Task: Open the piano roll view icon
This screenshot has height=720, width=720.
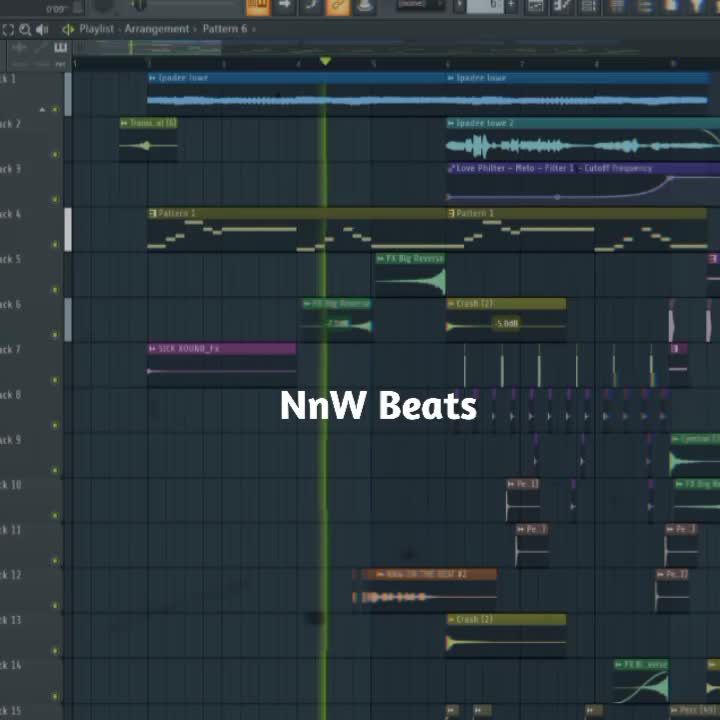Action: (562, 6)
